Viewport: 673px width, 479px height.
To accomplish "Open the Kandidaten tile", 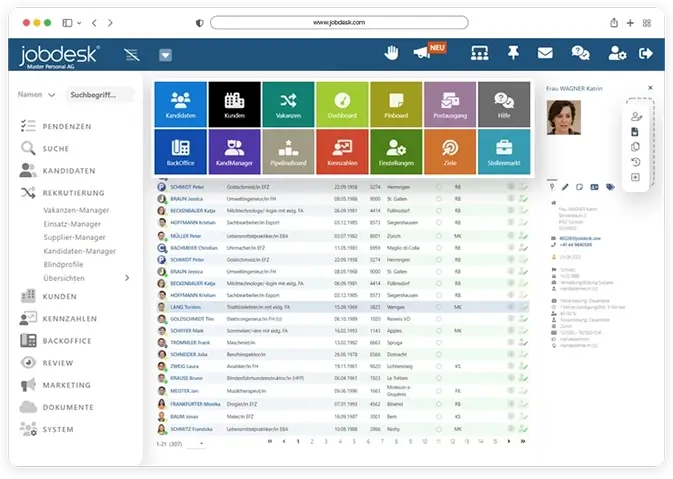I will [x=180, y=105].
